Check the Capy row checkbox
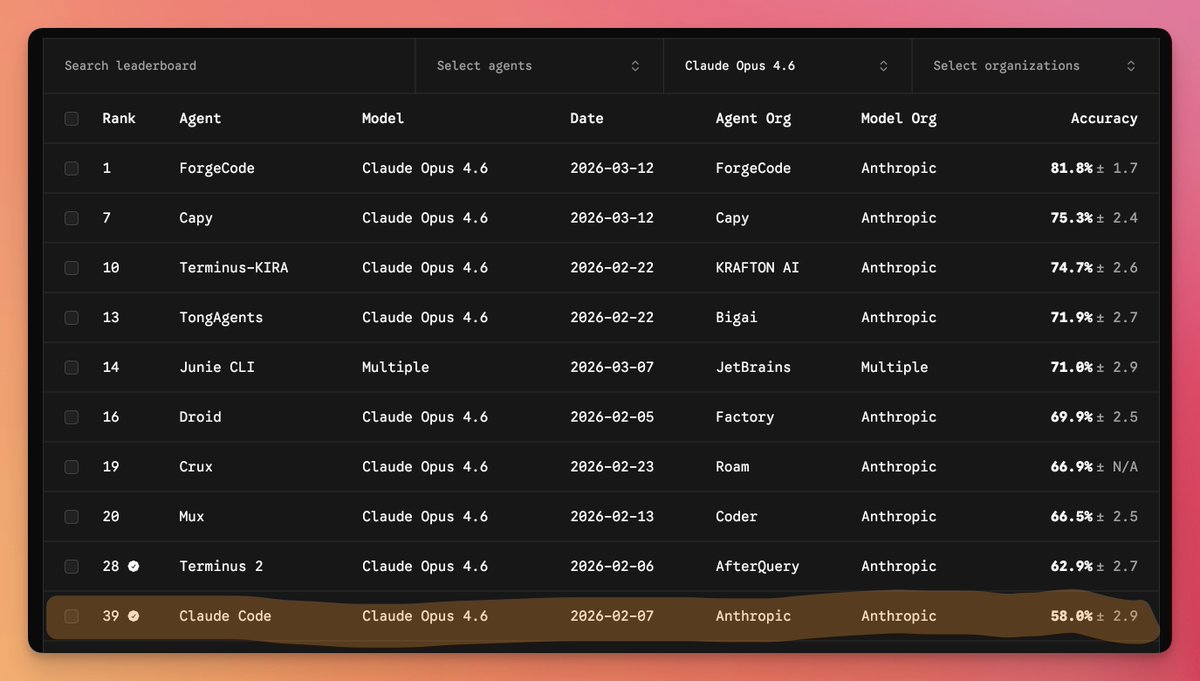Viewport: 1200px width, 681px height. pos(72,218)
